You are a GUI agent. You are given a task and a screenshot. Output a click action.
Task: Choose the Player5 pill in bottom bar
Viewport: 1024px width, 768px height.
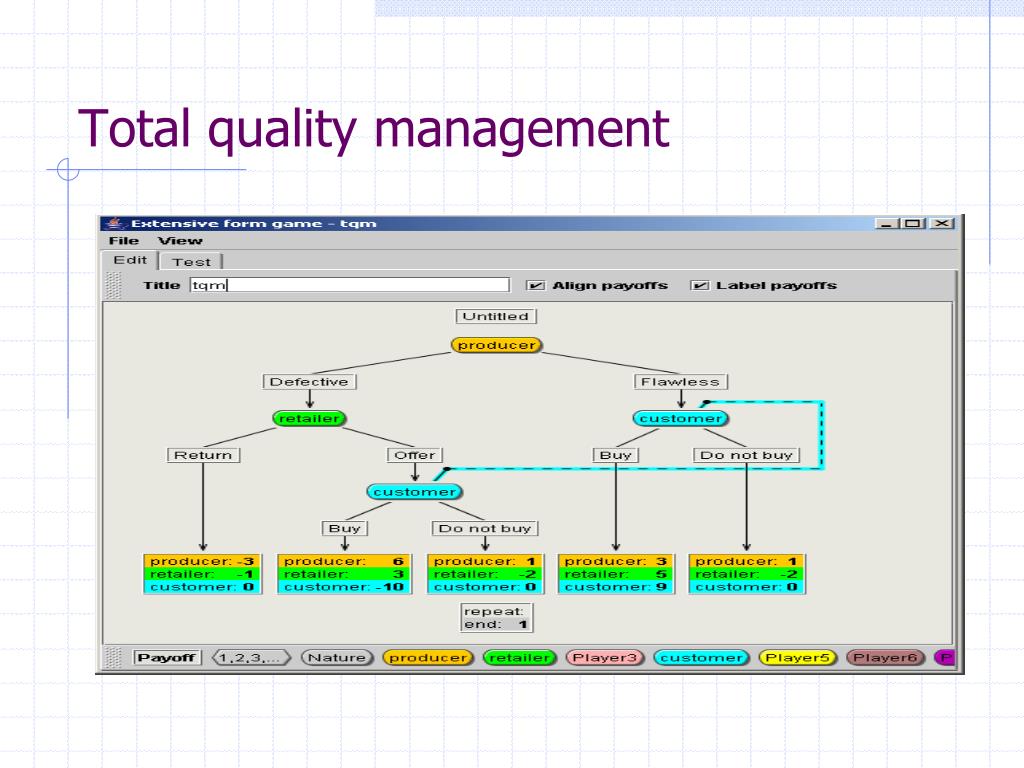[x=798, y=658]
